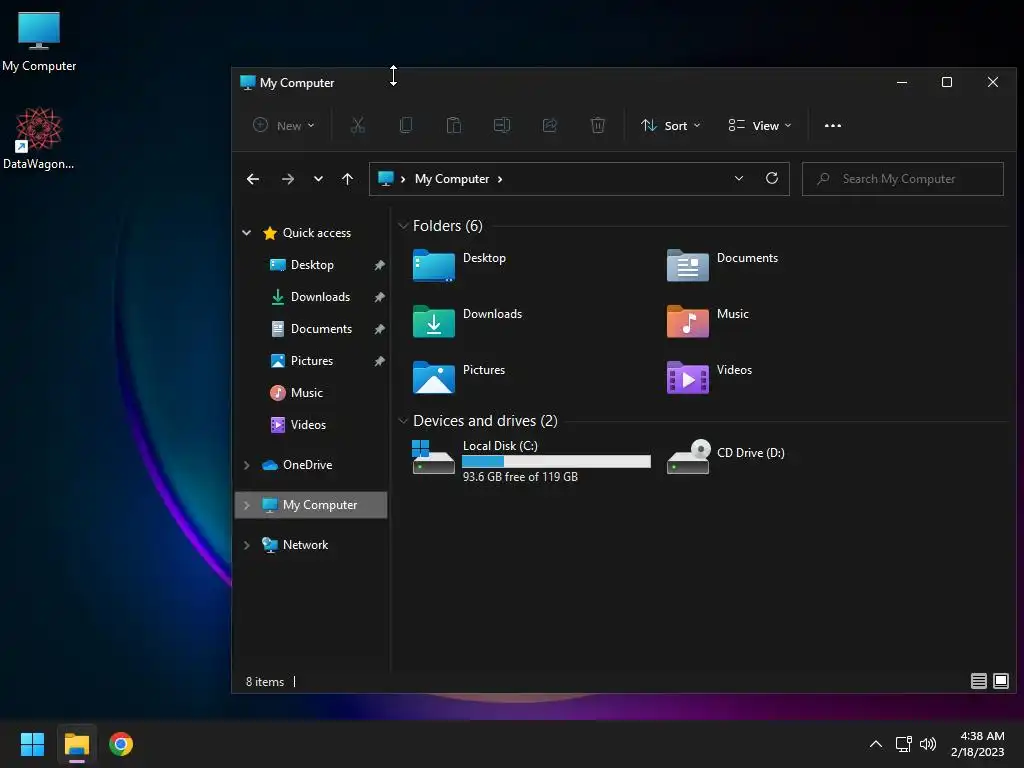The image size is (1024, 768).
Task: Click "93.6 GB free of 119 GB" text
Action: [520, 477]
